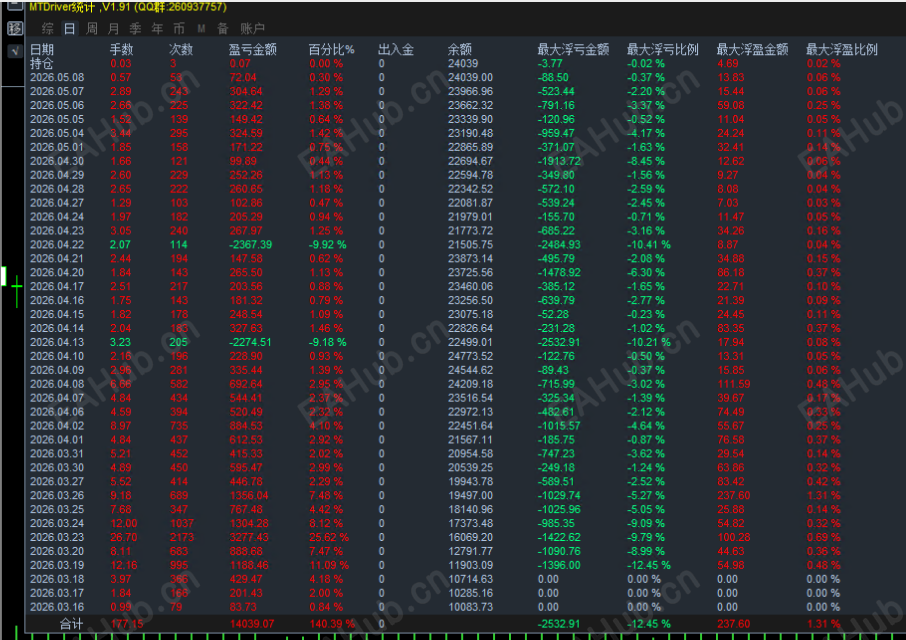Open the 币 (symbol) tab

pyautogui.click(x=179, y=28)
